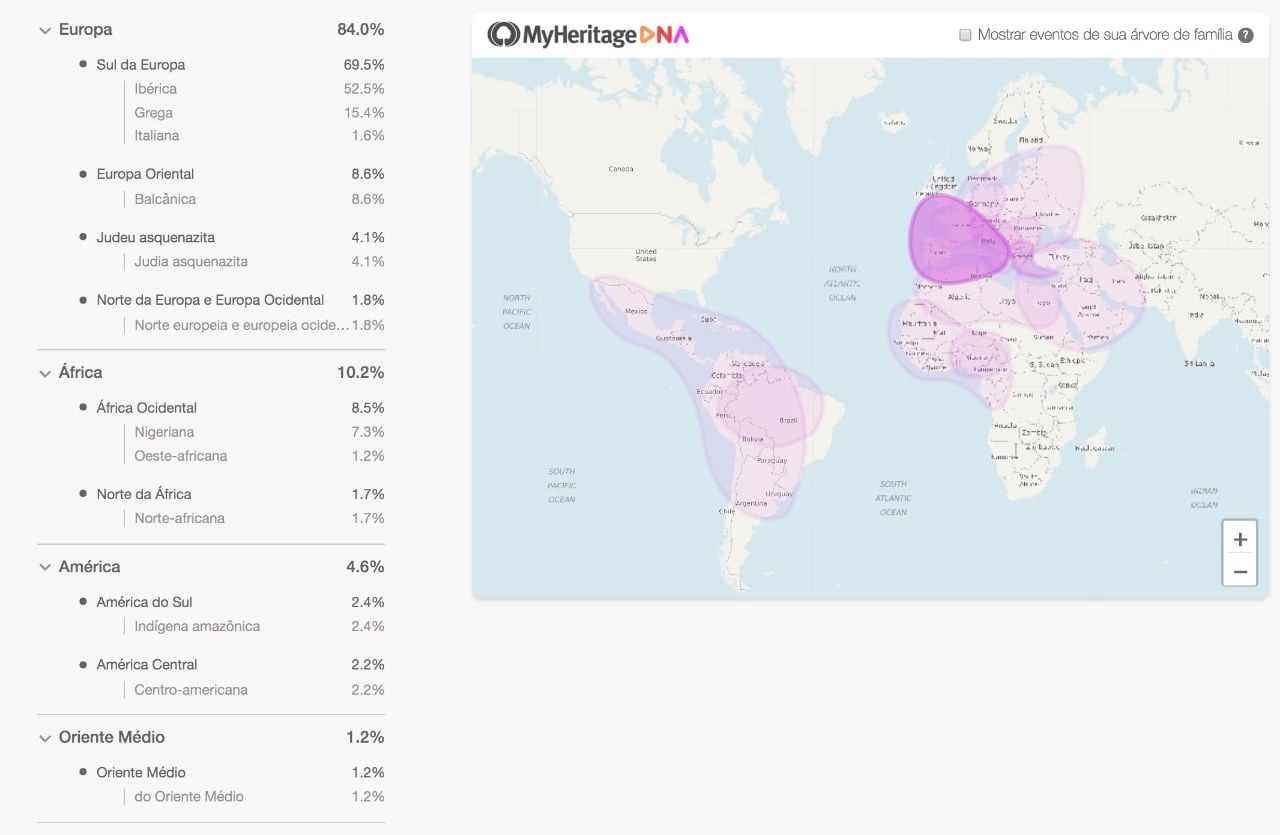Collapse the Oriente Médio section
This screenshot has width=1280, height=835.
tap(45, 738)
